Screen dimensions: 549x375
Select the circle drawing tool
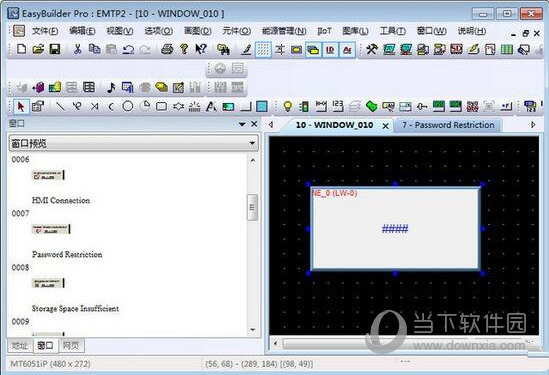128,106
